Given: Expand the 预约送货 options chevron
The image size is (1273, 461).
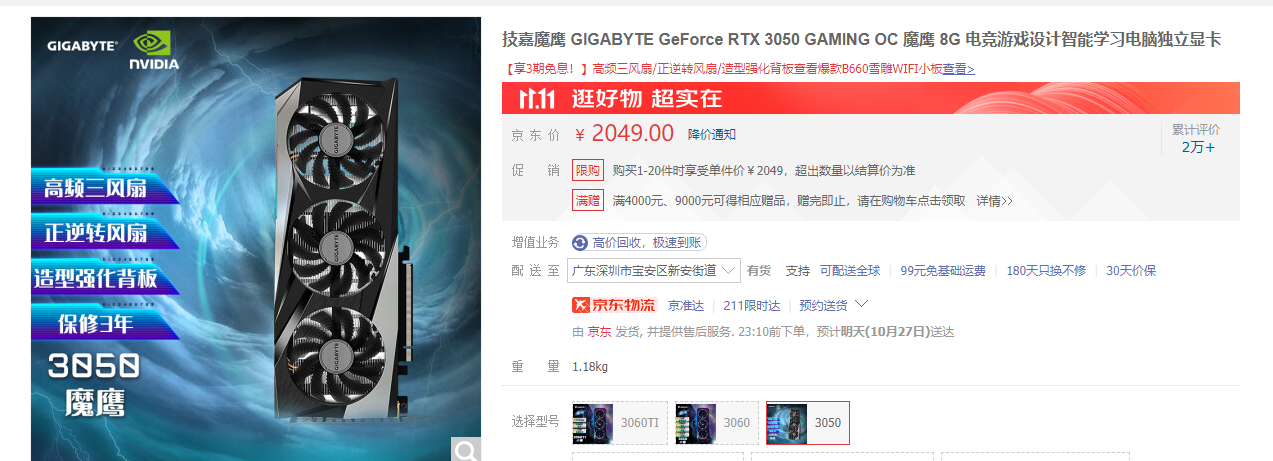Looking at the screenshot, I should tap(861, 304).
